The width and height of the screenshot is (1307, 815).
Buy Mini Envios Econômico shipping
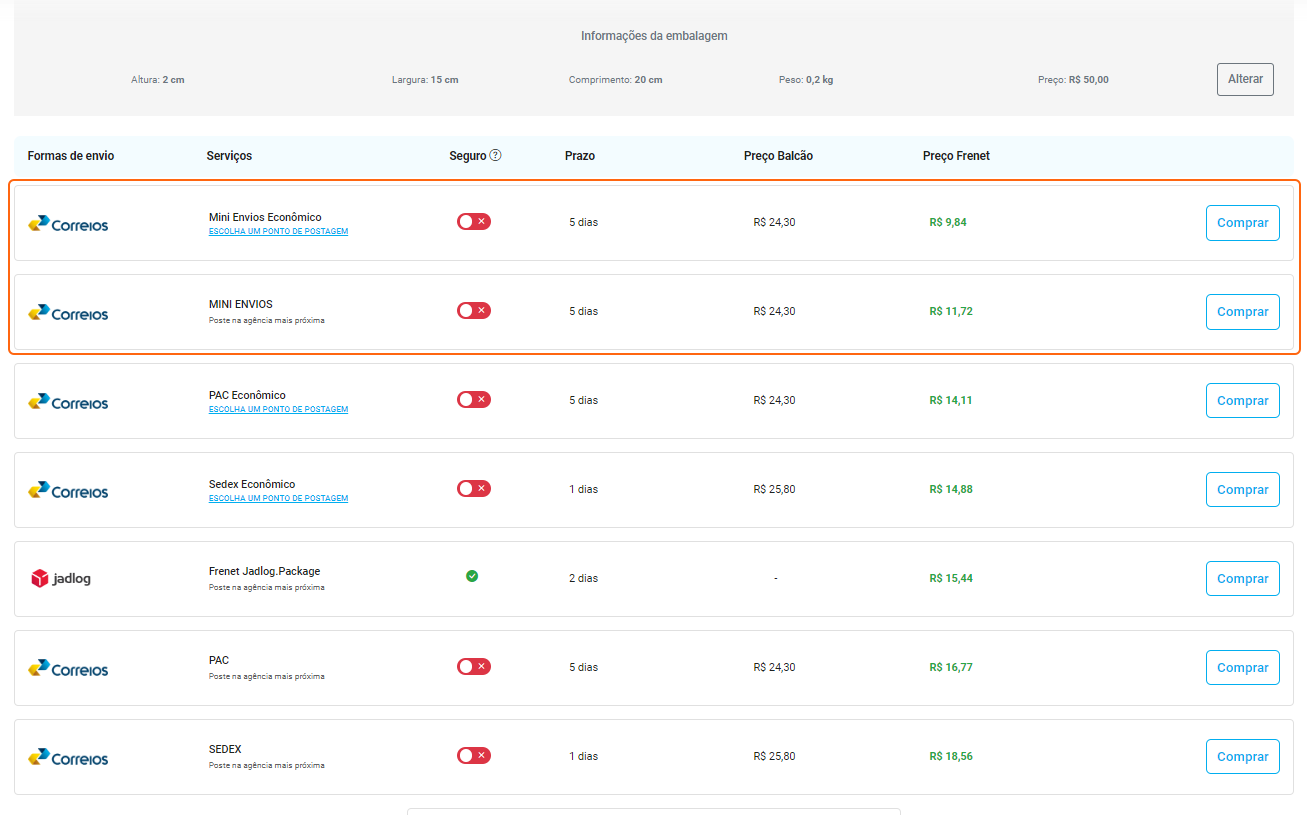click(1243, 223)
